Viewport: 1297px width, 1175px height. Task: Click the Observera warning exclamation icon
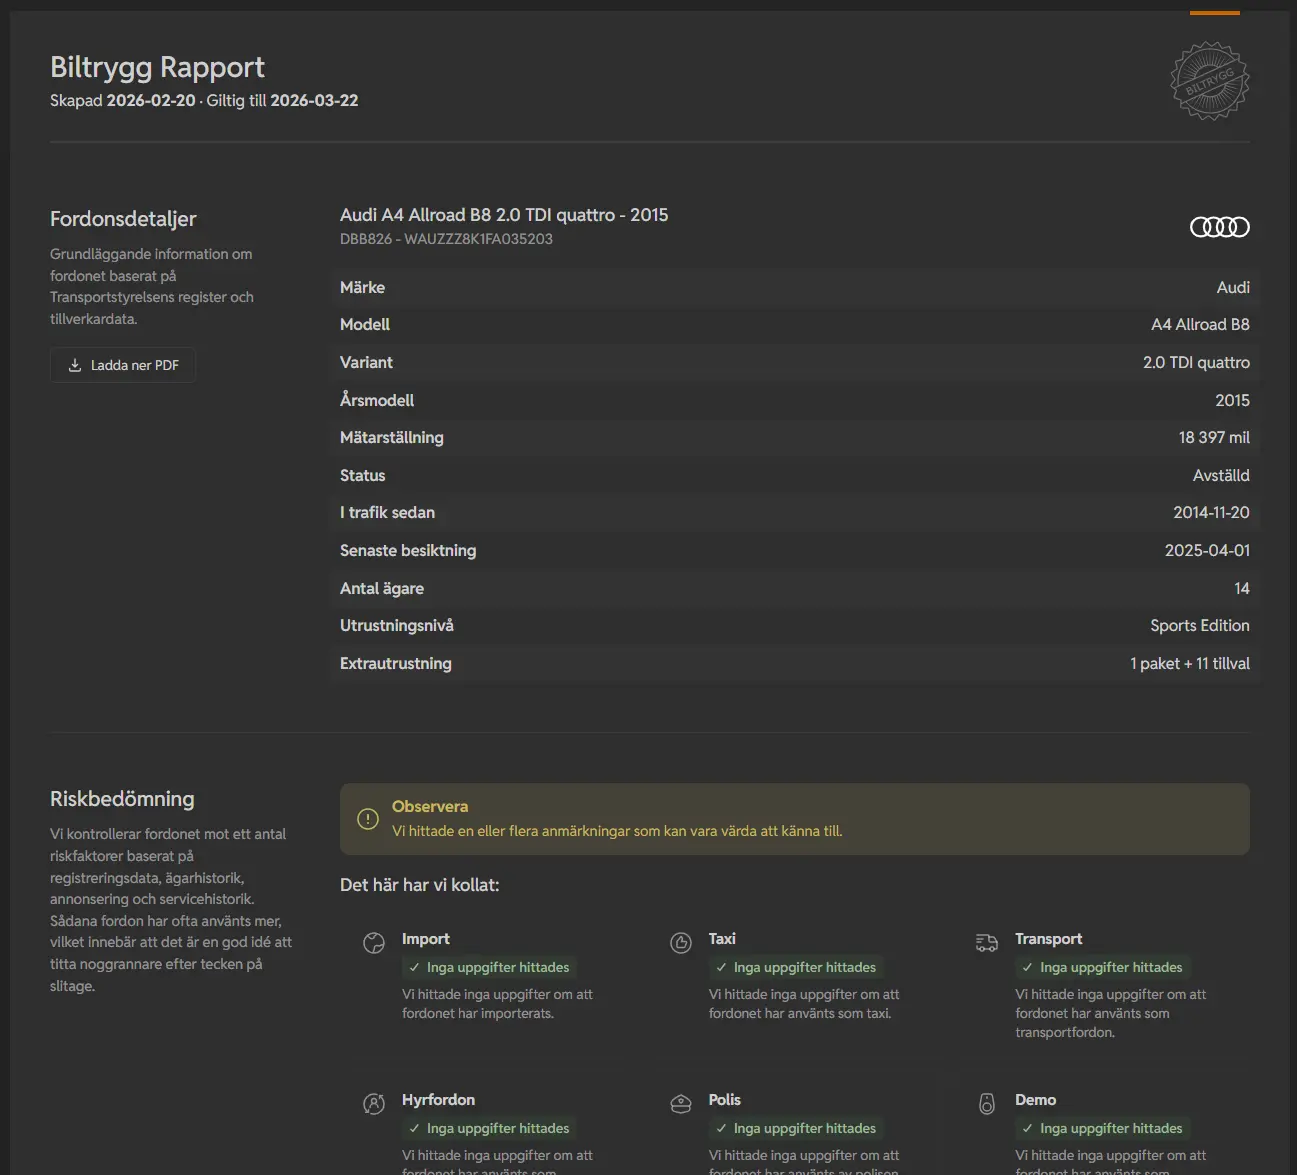pos(368,819)
